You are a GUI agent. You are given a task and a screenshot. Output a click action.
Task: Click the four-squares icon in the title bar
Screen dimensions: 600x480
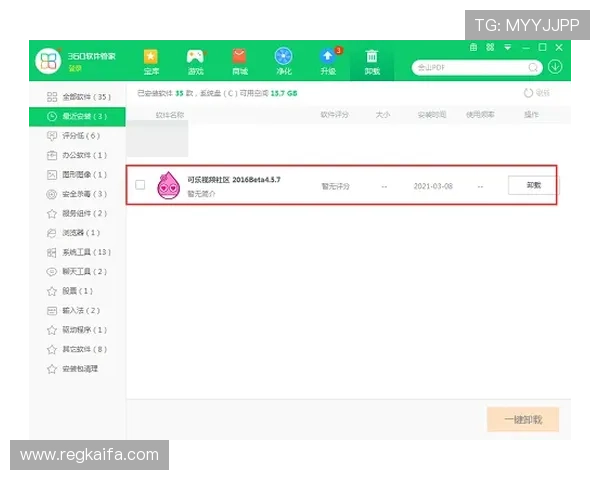tap(490, 47)
